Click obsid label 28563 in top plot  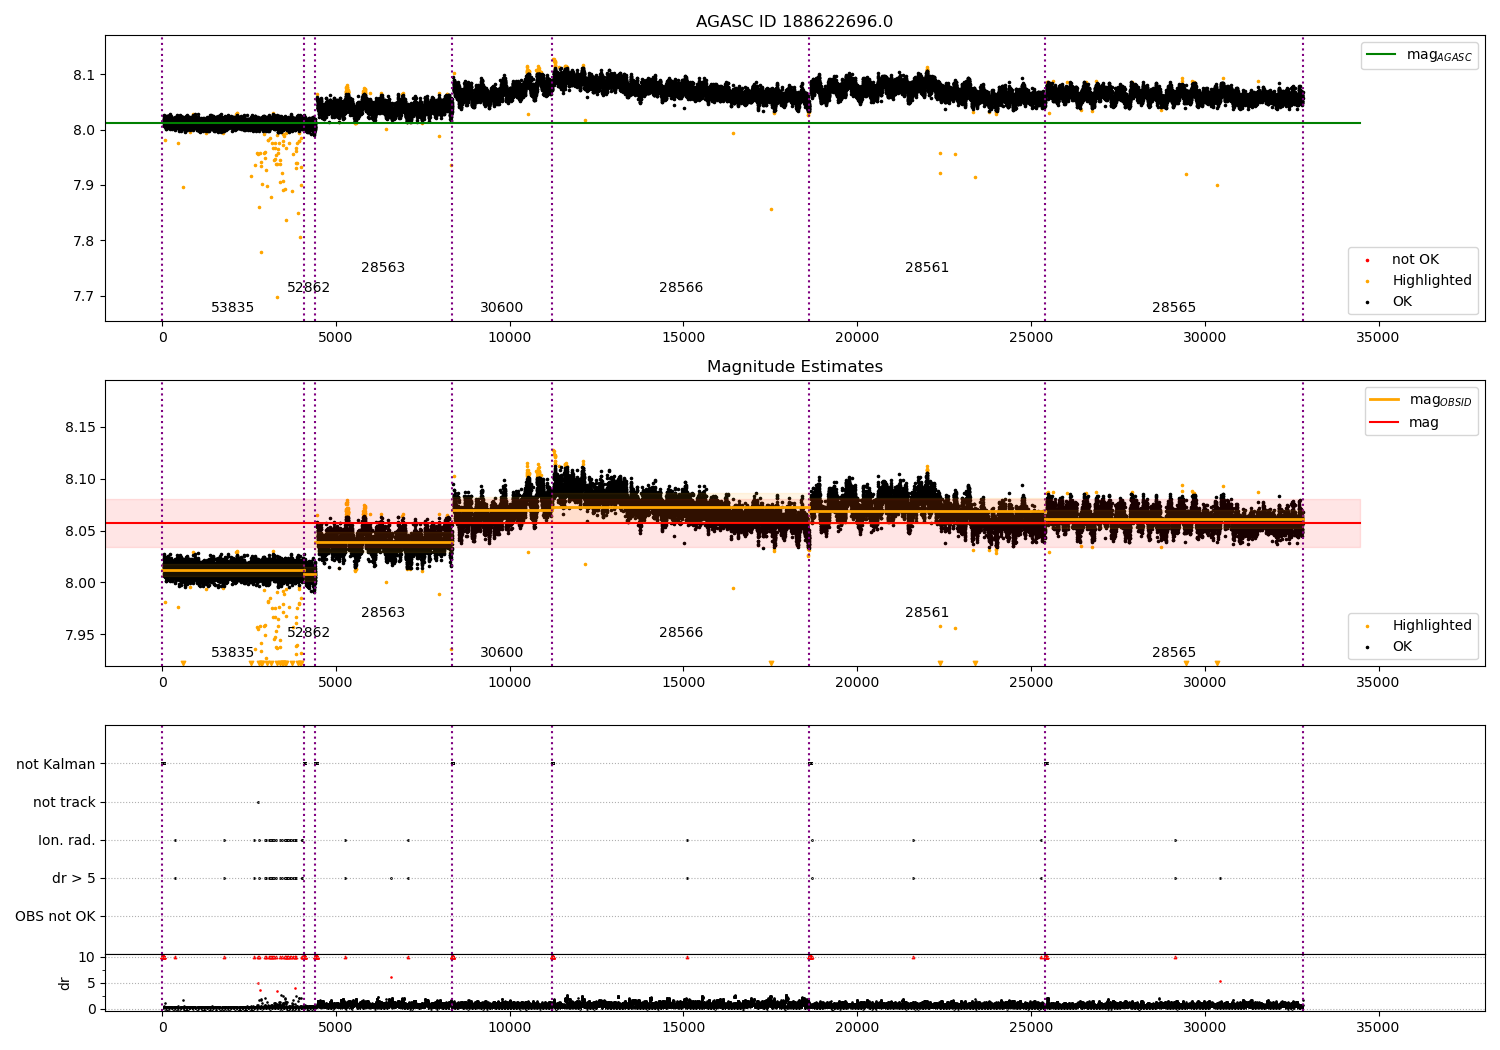tap(383, 268)
